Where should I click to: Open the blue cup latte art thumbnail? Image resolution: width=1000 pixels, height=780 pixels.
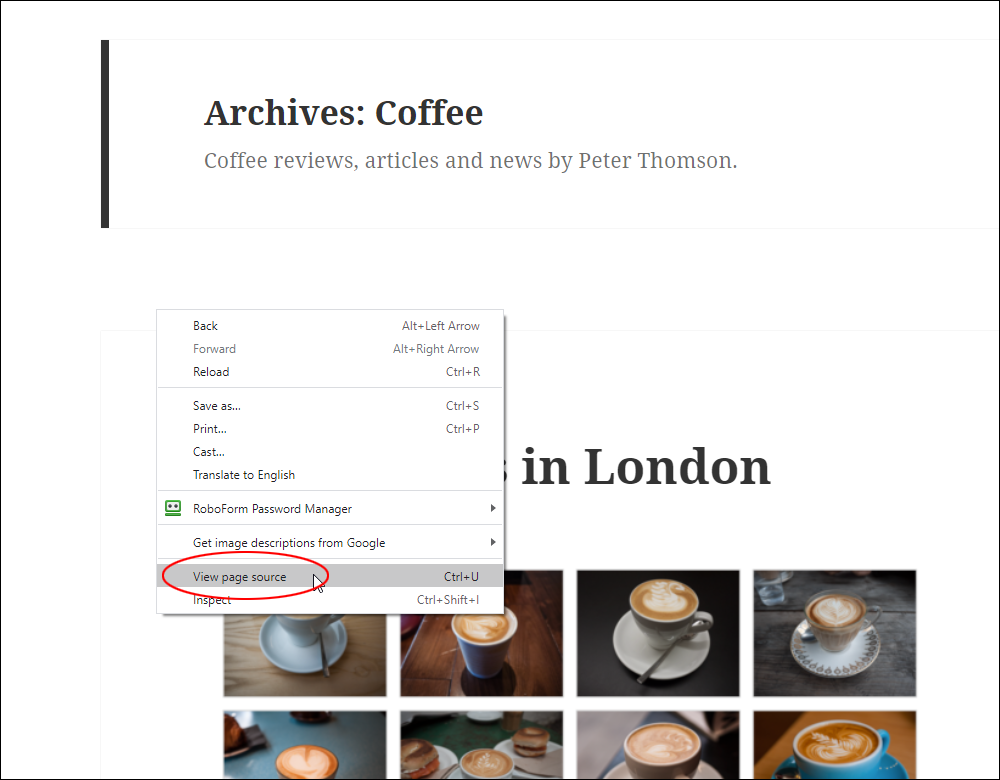pyautogui.click(x=835, y=745)
